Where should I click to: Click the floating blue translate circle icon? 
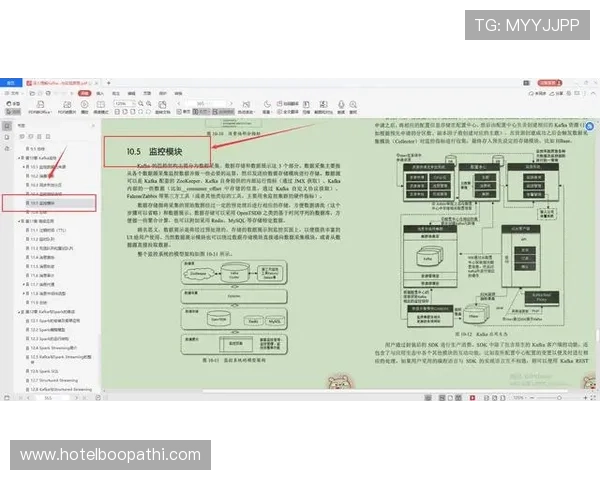tap(590, 126)
